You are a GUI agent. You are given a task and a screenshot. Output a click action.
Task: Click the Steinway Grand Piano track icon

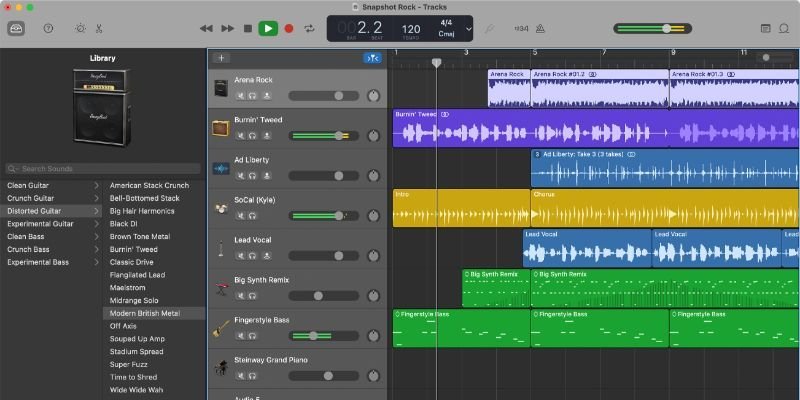coord(221,368)
